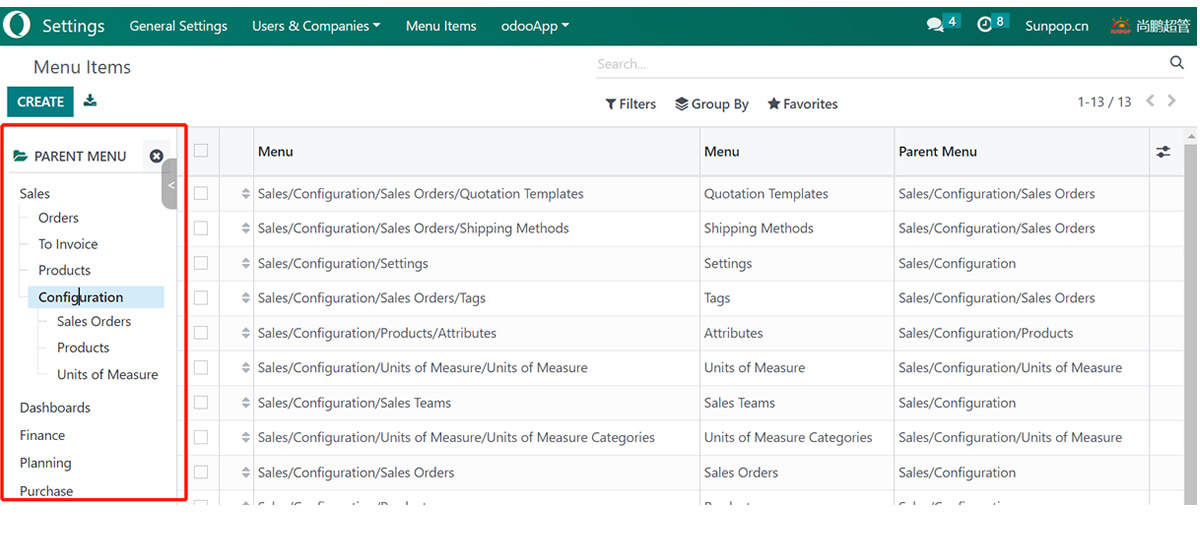Select Orders under Sales tree
Screen dimensions: 1200x542
pyautogui.click(x=58, y=218)
